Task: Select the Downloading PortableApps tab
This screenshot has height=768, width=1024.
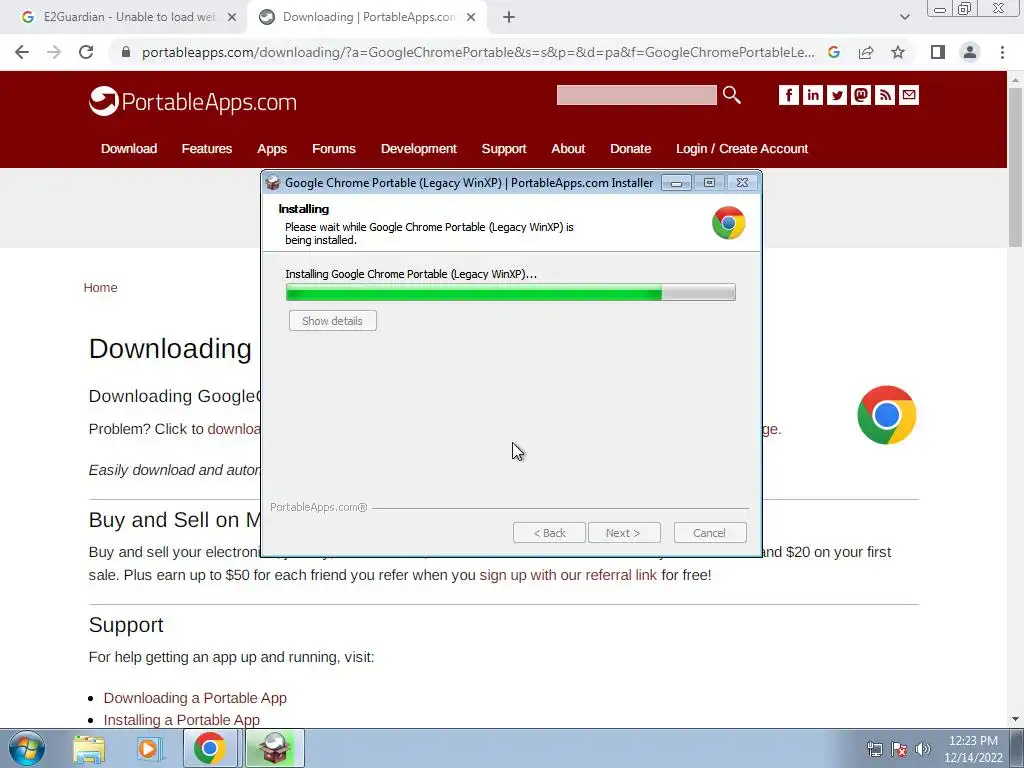Action: click(369, 17)
